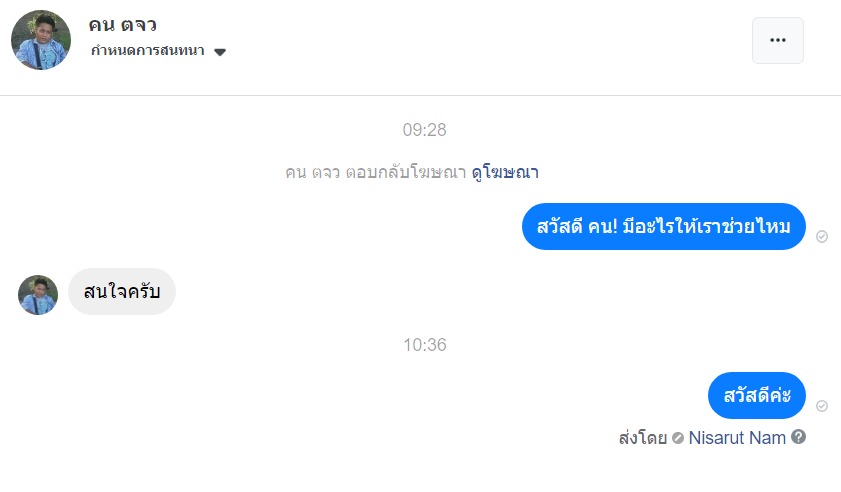Image resolution: width=841 pixels, height=492 pixels.
Task: Click the horizontal divider below the header
Action: 420,96
